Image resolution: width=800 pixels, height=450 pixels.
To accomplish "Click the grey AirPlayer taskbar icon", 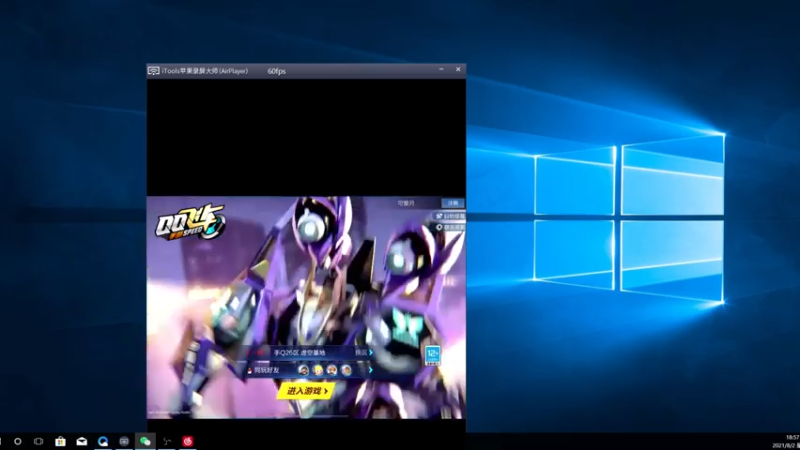I will [124, 441].
